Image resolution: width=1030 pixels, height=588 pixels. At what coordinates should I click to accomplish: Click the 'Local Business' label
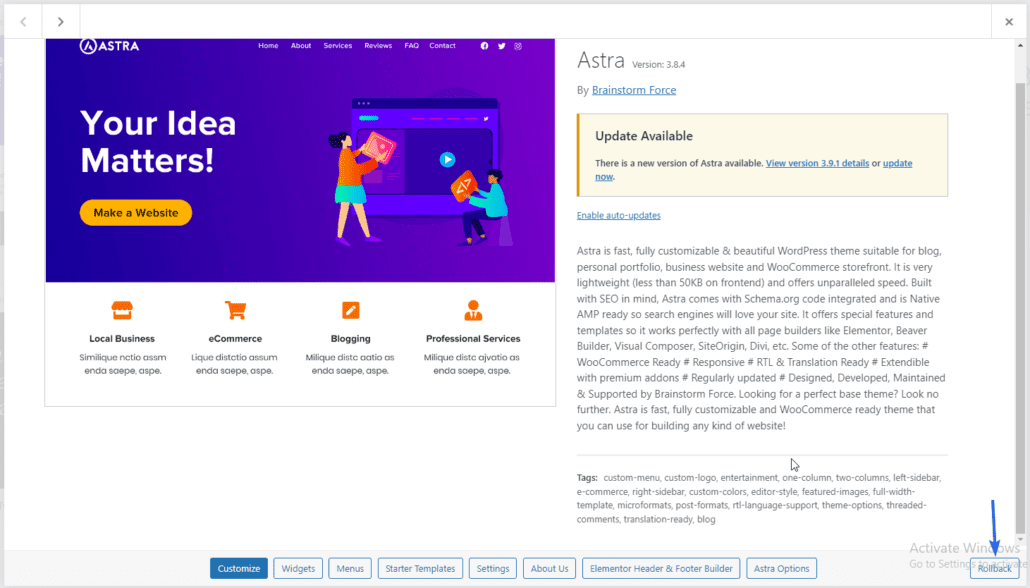coord(122,339)
